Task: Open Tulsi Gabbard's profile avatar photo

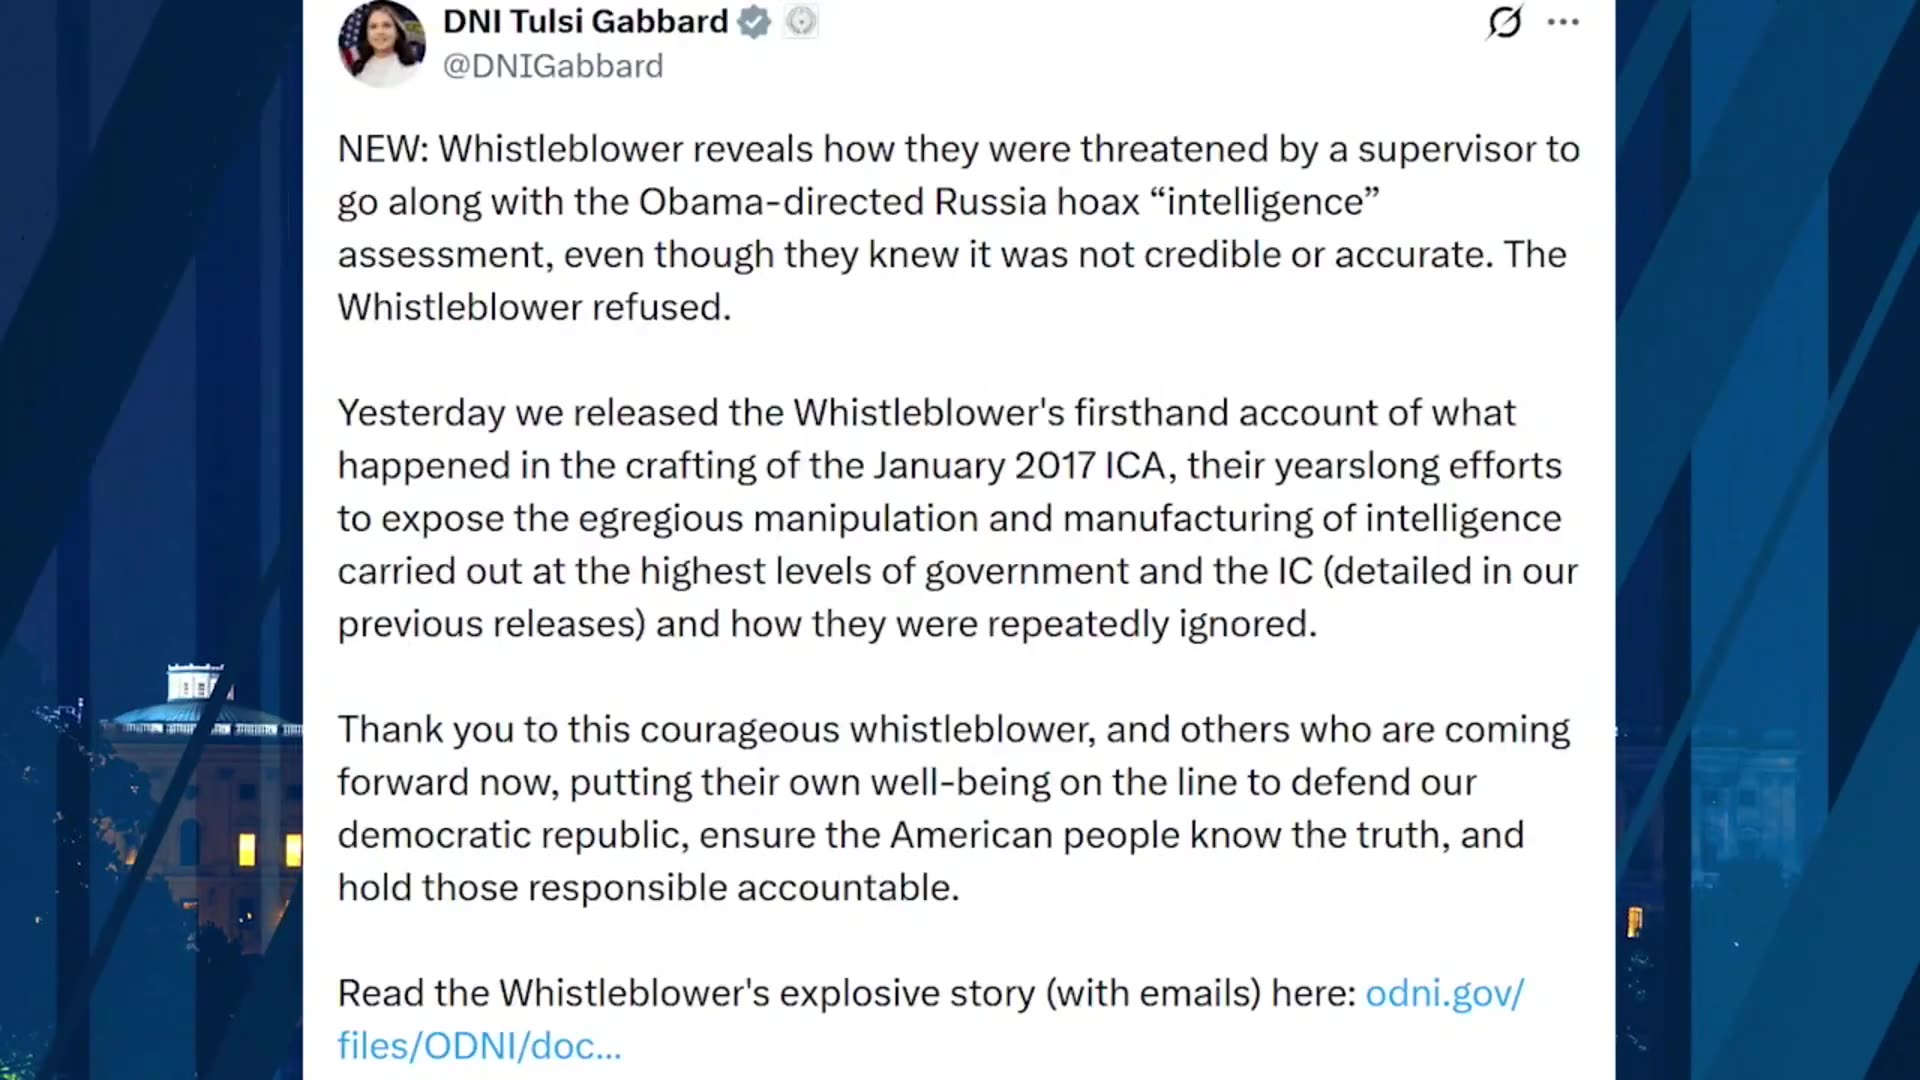Action: [x=382, y=44]
